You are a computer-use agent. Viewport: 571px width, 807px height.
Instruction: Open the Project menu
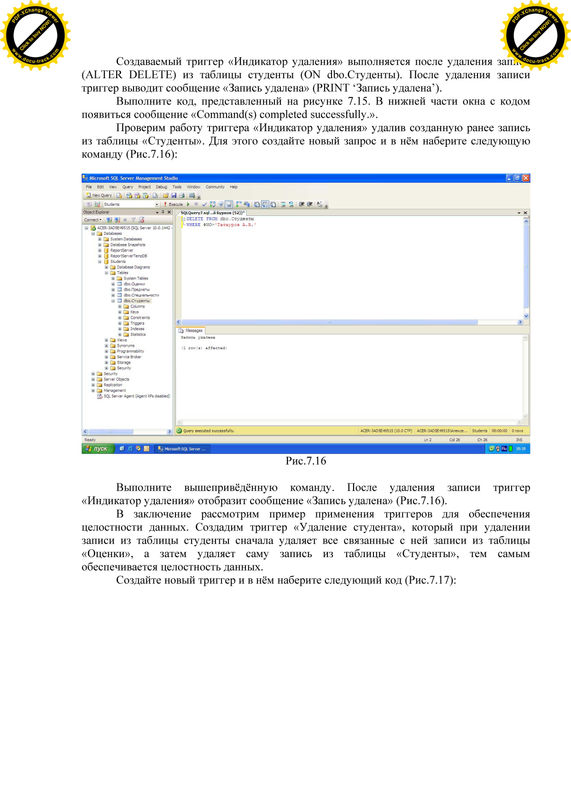tap(145, 187)
